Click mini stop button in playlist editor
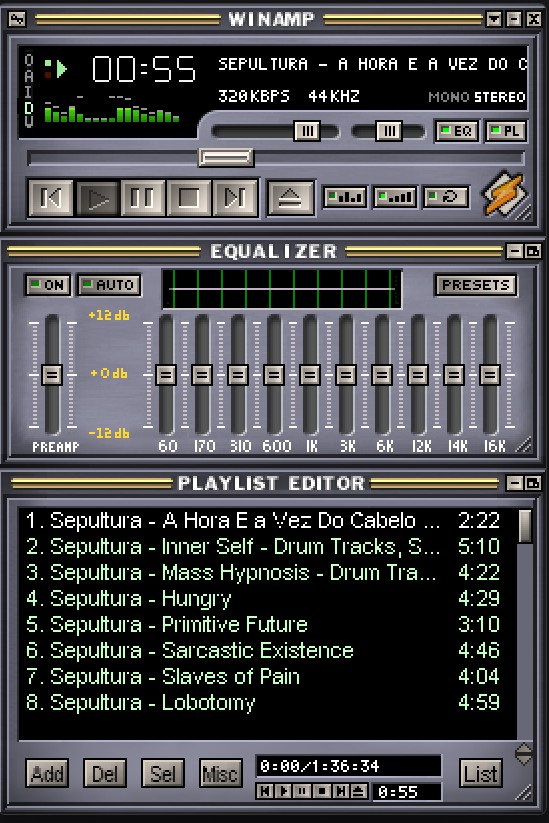549x823 pixels. pos(323,790)
